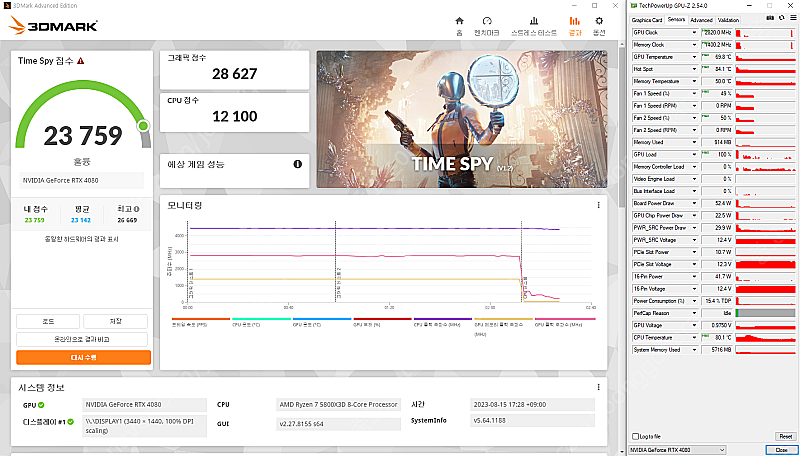Screen dimensions: 800x456
Task: Toggle the CPU clock purple legend line
Action: tap(442, 319)
